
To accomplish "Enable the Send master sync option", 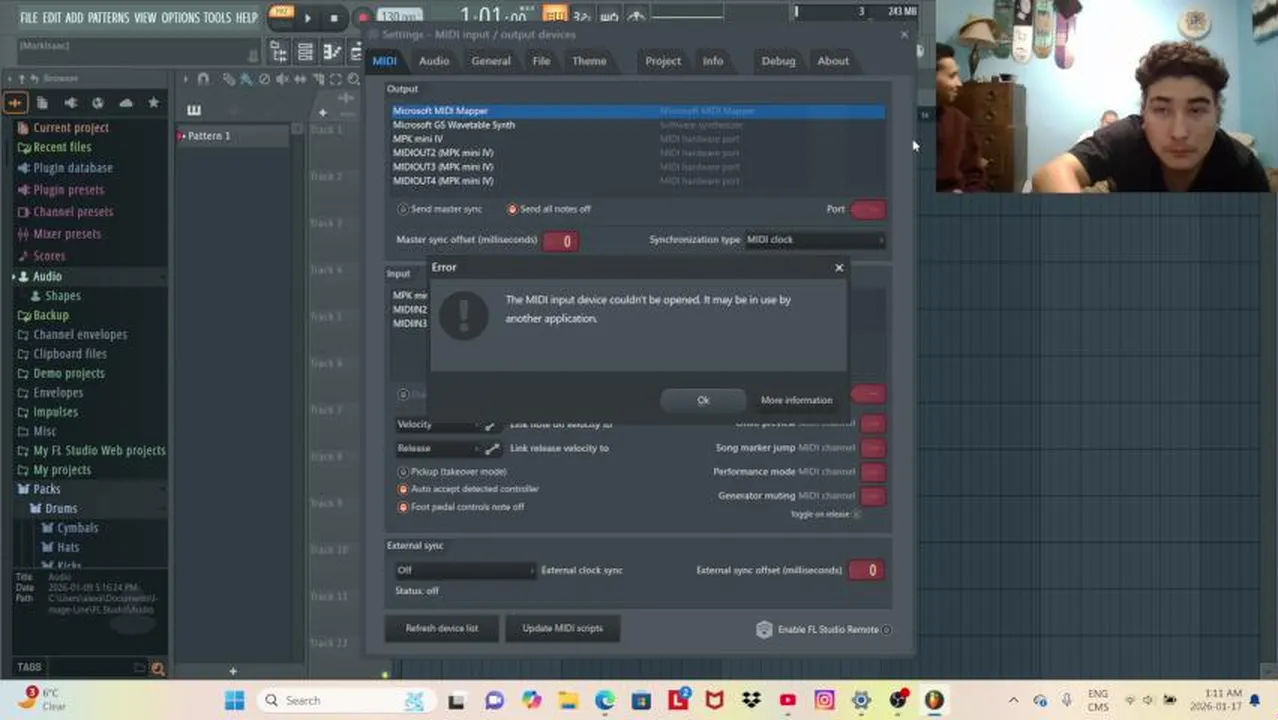I will (x=403, y=209).
